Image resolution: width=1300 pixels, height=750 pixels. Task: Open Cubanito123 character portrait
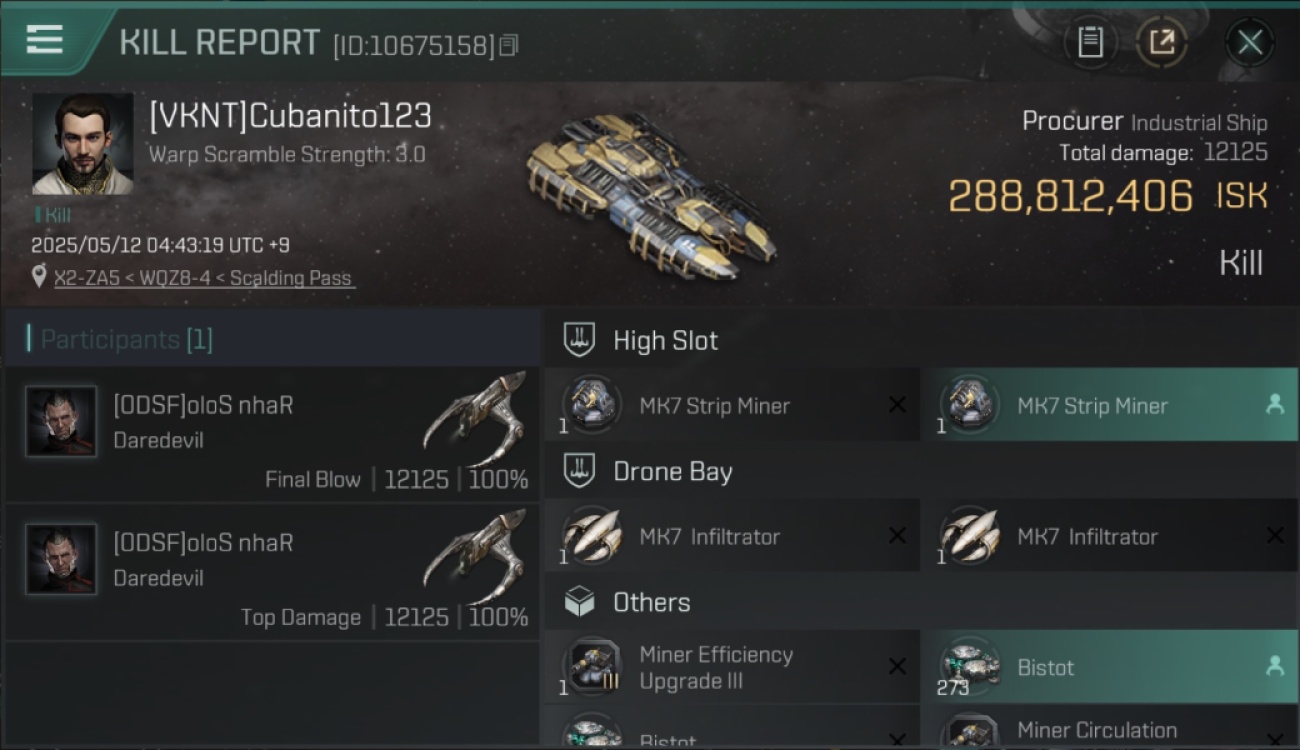pos(83,144)
